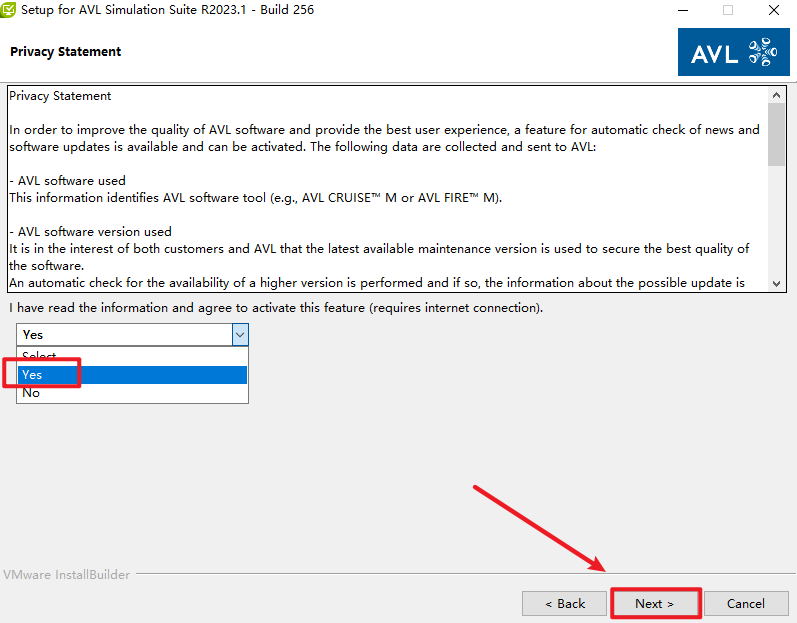Click the AVL setup icon in title bar

pyautogui.click(x=10, y=10)
